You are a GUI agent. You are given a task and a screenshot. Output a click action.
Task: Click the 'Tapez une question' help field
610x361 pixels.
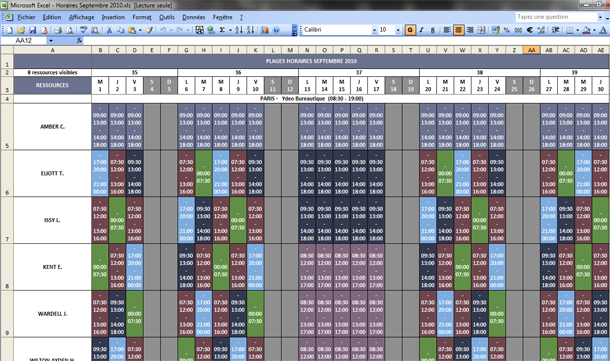pos(556,17)
